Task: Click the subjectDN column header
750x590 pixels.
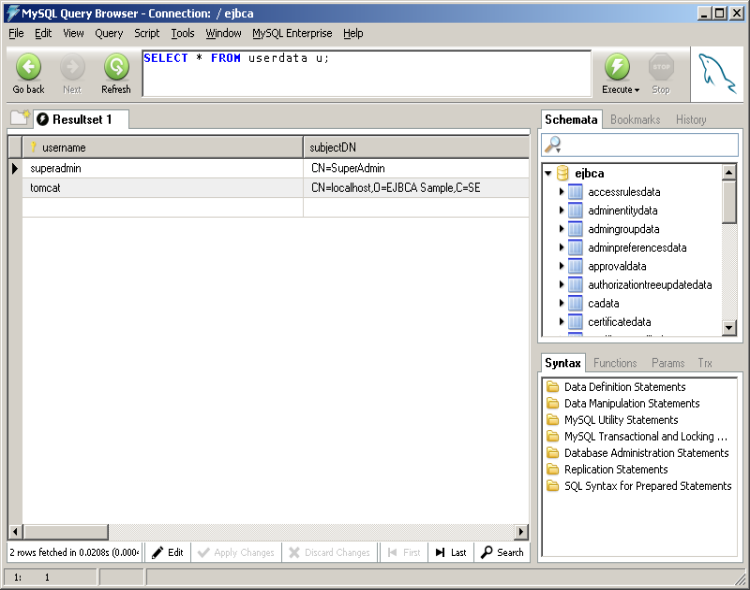Action: (x=416, y=147)
